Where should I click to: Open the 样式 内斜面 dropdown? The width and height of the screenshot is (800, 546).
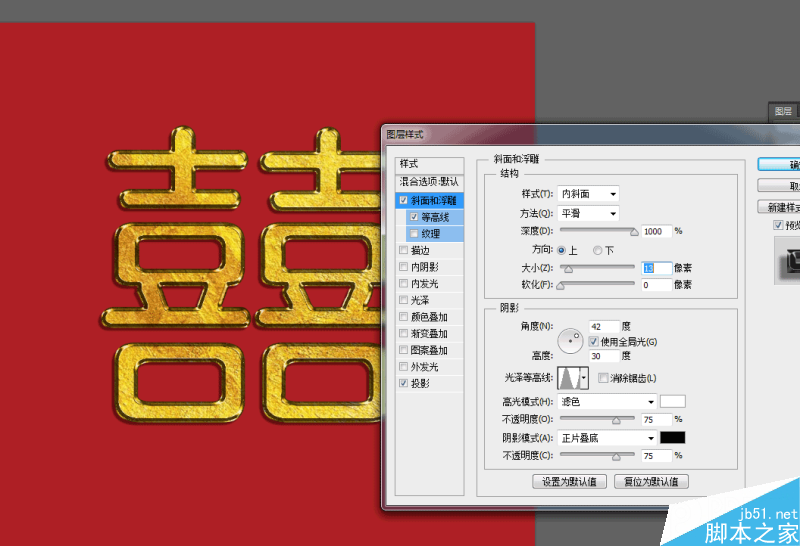588,194
